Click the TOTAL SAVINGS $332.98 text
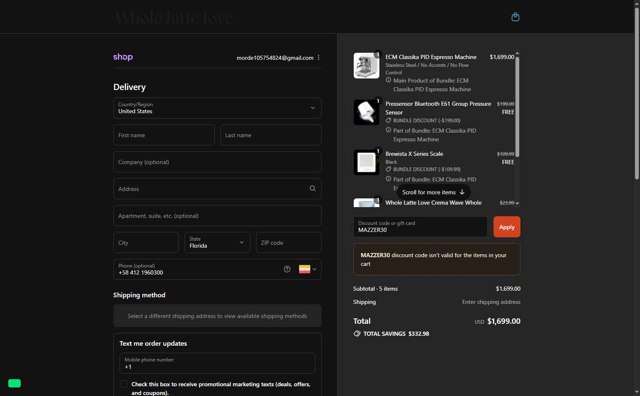This screenshot has height=396, width=640. coord(396,334)
